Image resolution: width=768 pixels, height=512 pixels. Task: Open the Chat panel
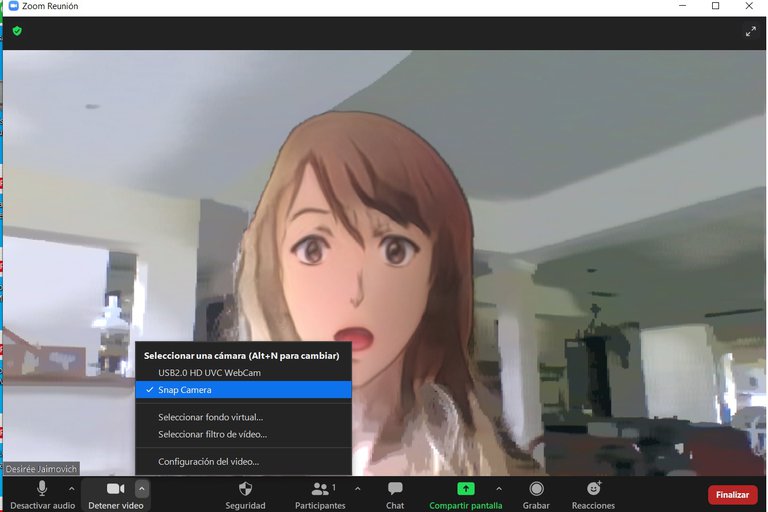(395, 495)
